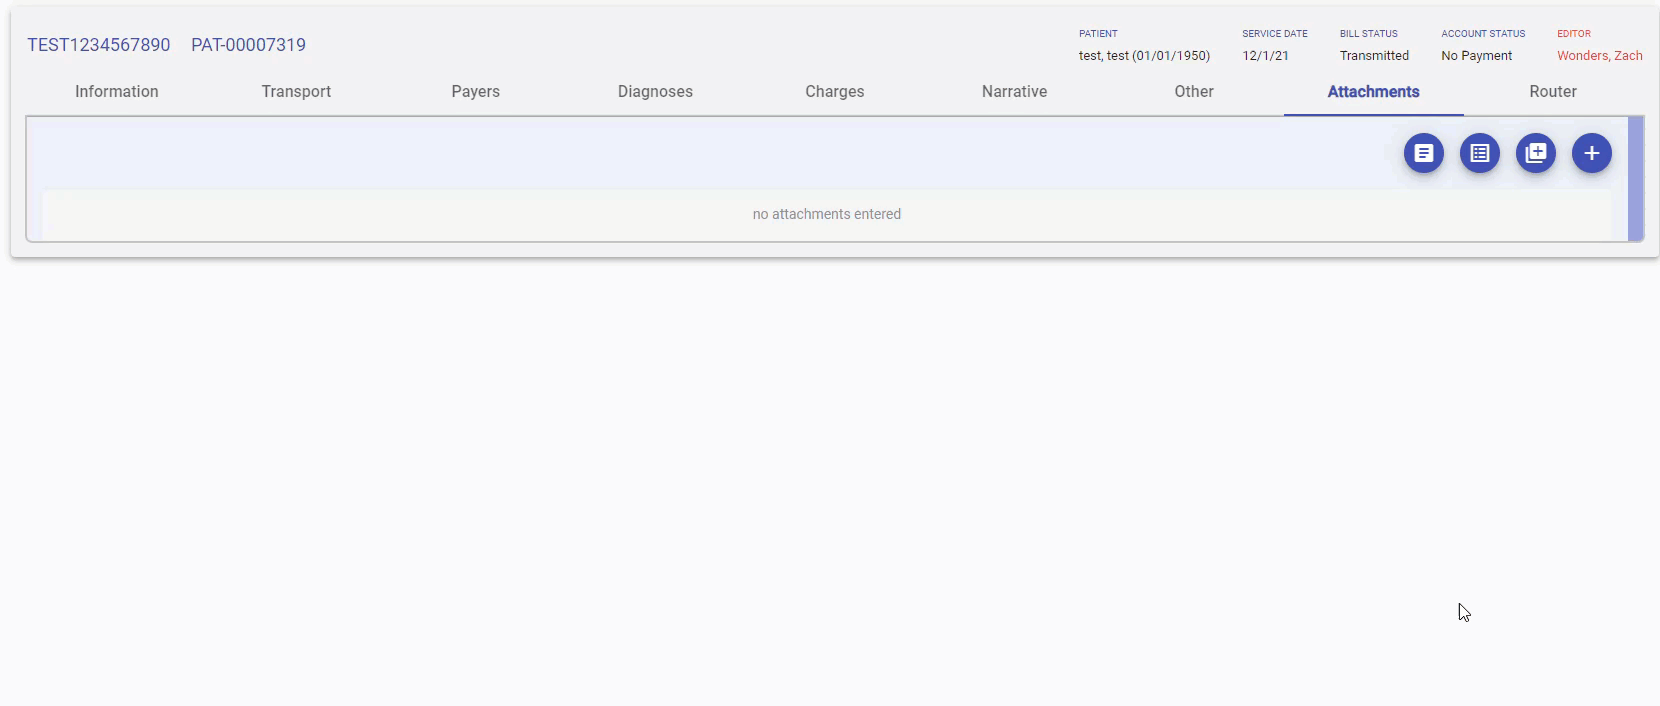
Task: Click the note/document icon button
Action: tap(1423, 153)
